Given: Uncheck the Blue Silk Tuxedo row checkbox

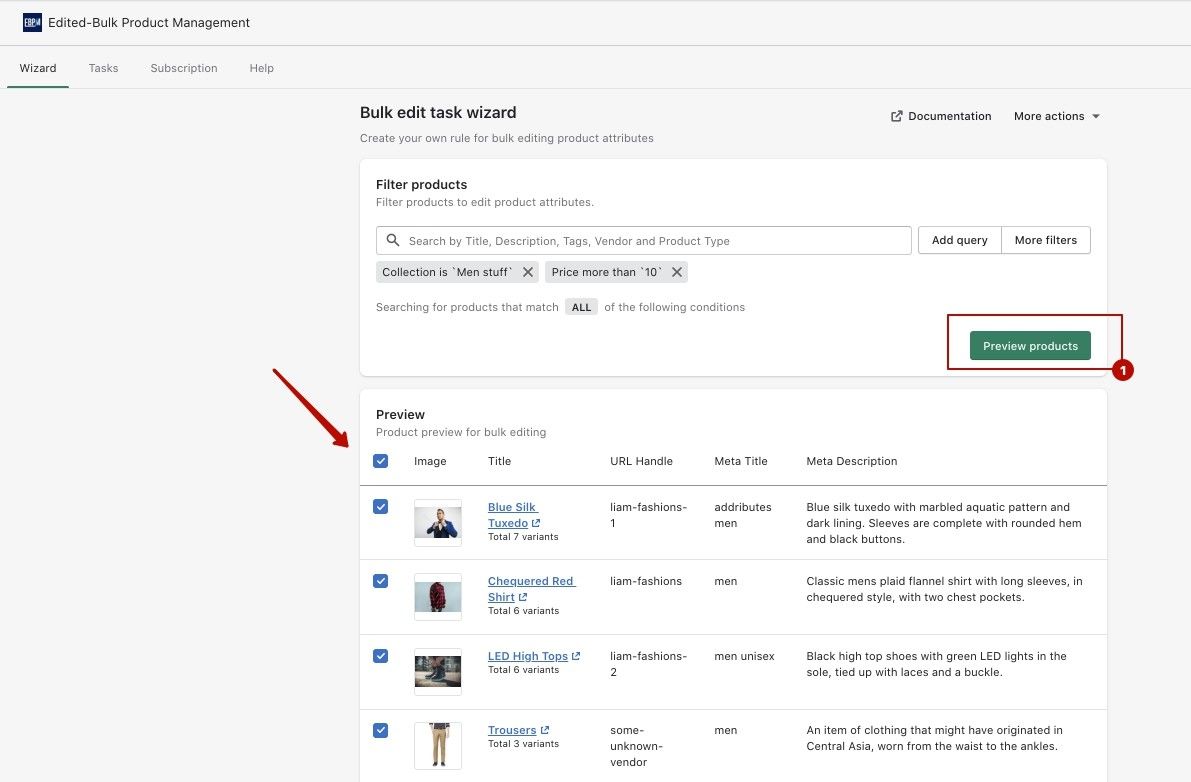Looking at the screenshot, I should (x=381, y=506).
